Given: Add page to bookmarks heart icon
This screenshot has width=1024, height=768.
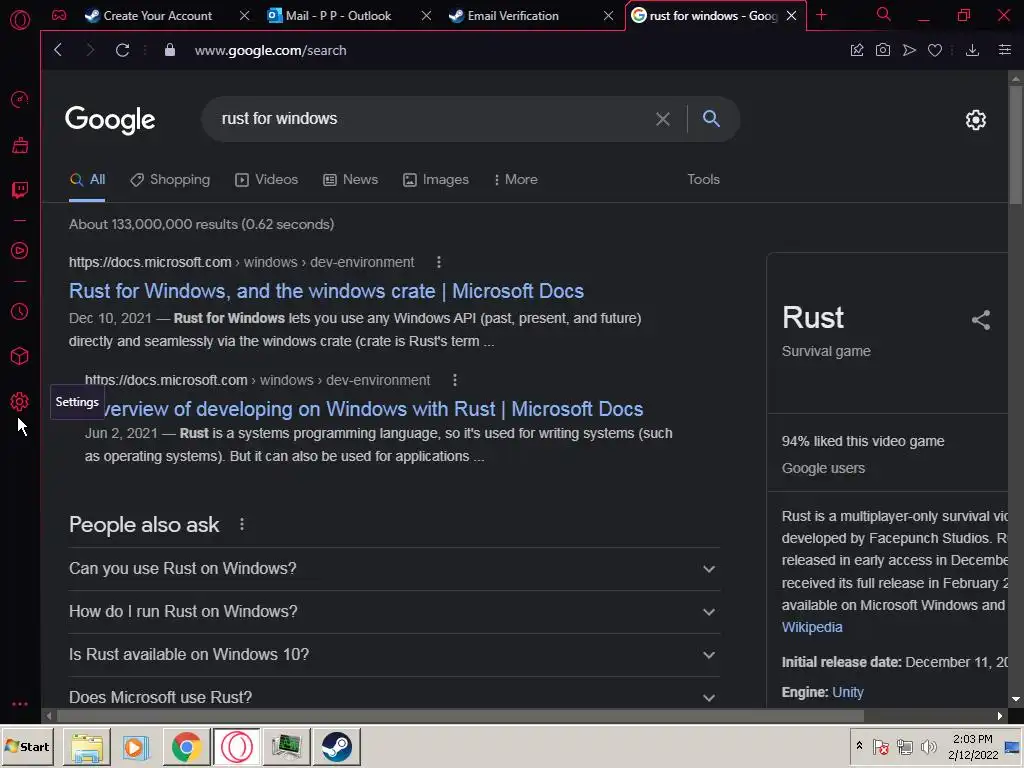Looking at the screenshot, I should pyautogui.click(x=935, y=50).
